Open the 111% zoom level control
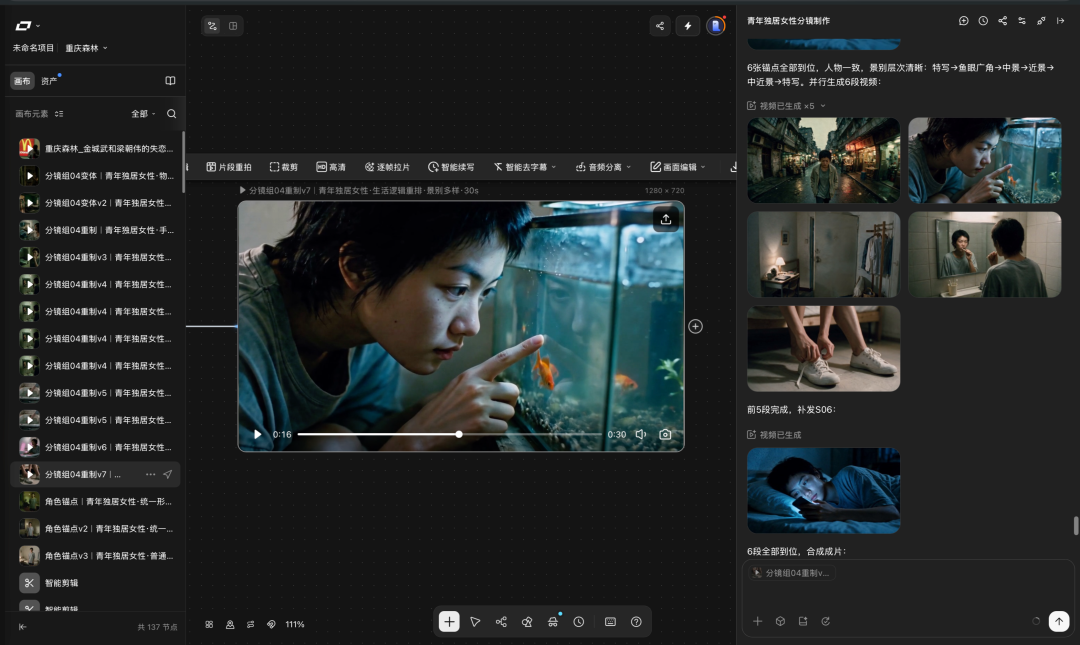The image size is (1080, 645). [295, 624]
